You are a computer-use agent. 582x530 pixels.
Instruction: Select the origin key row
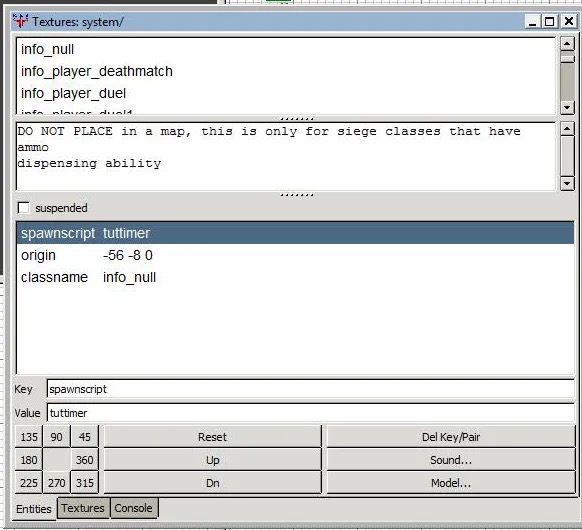click(295, 255)
